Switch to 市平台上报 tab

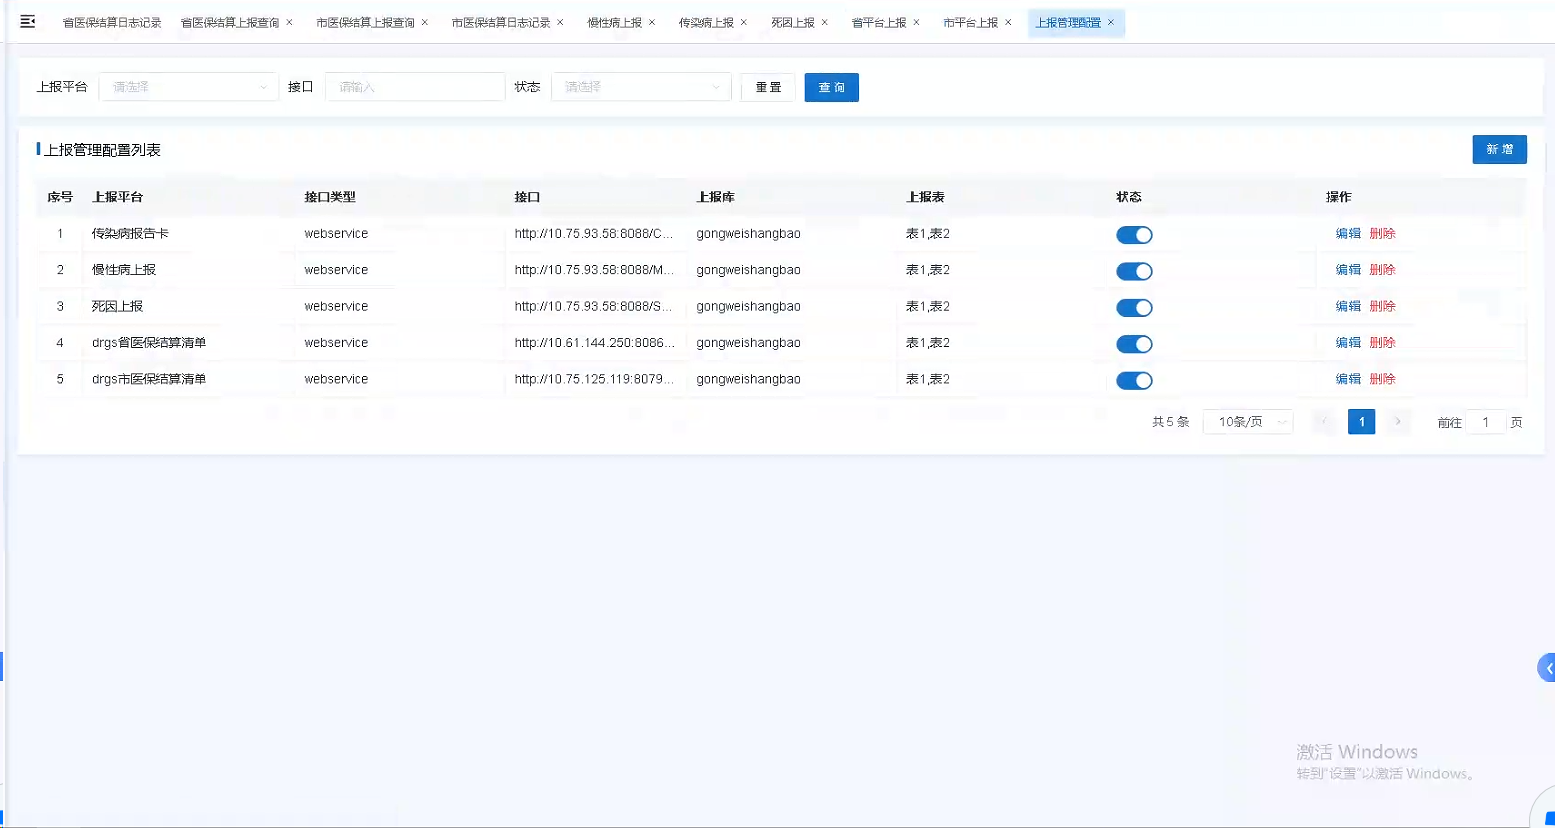click(x=970, y=22)
